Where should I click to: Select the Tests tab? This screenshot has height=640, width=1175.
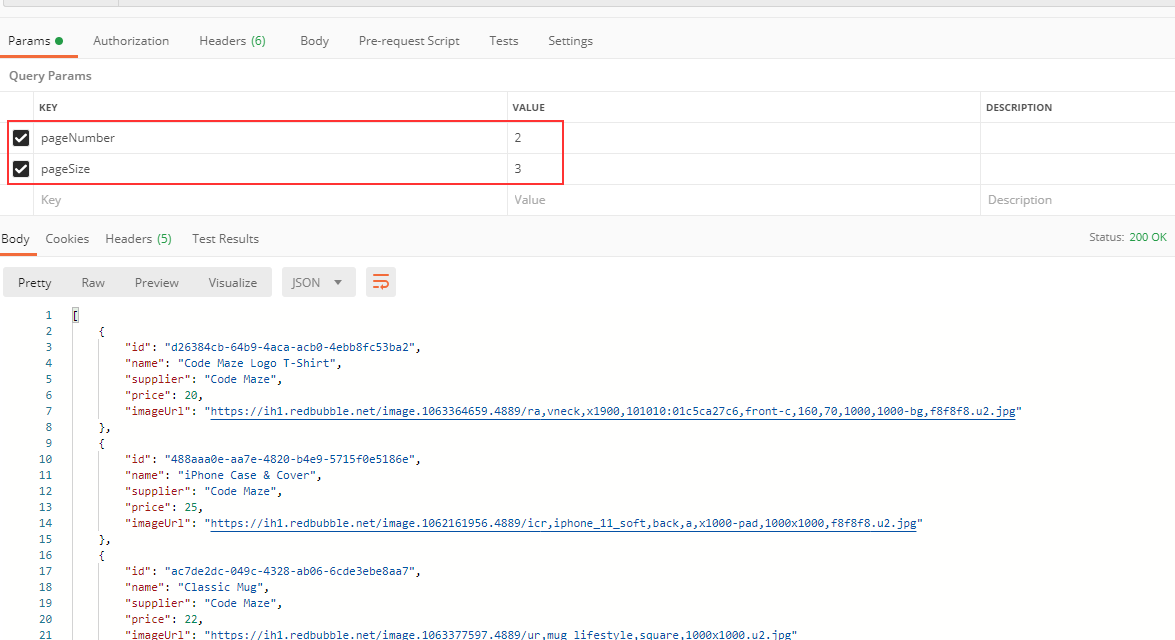coord(504,41)
